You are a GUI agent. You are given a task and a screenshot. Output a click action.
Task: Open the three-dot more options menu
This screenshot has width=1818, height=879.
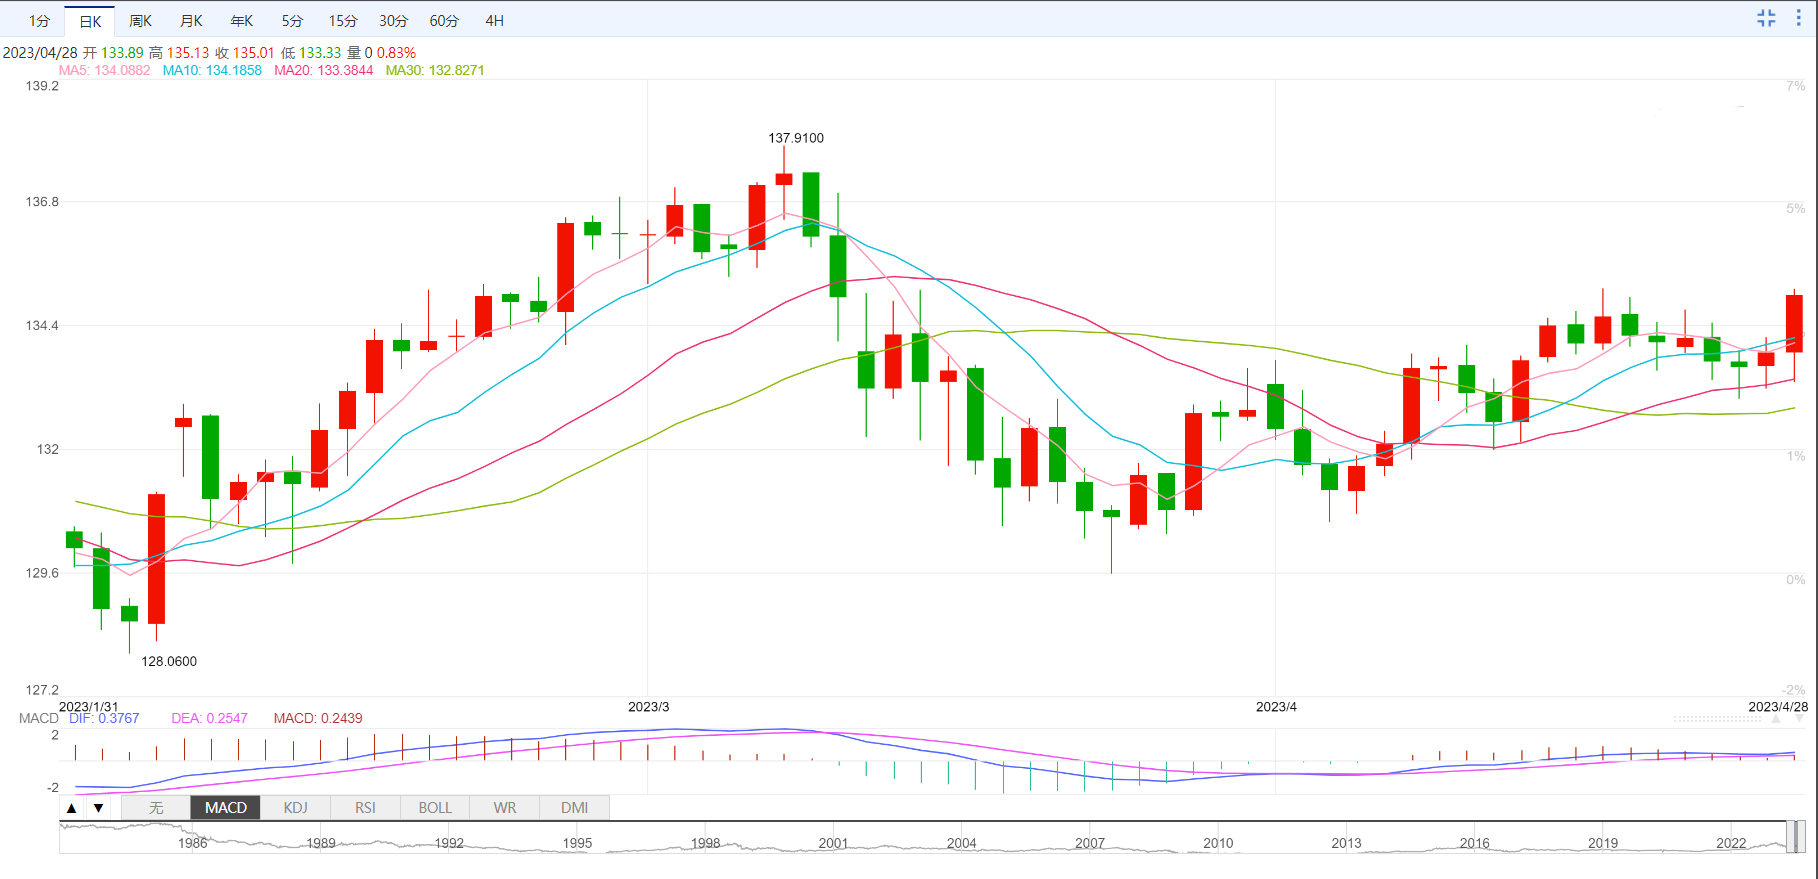pyautogui.click(x=1798, y=18)
